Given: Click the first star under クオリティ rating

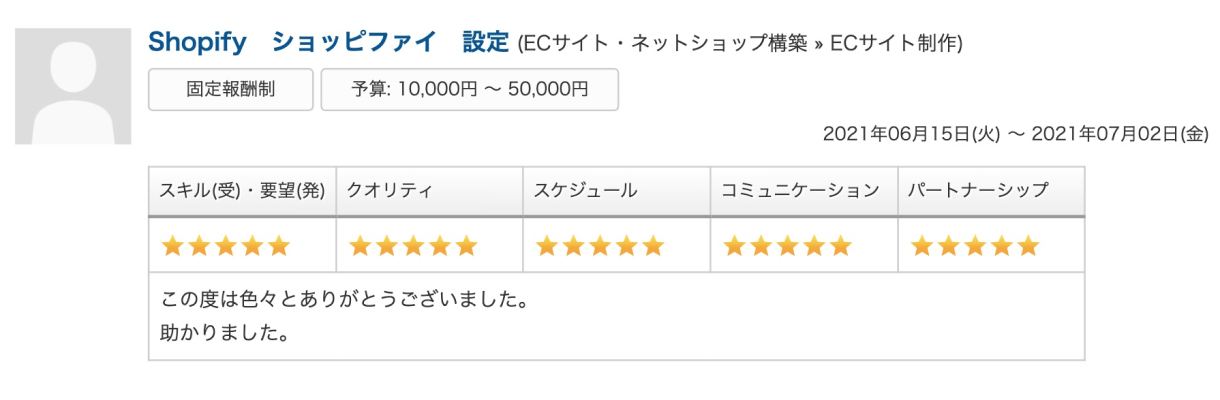Looking at the screenshot, I should pyautogui.click(x=360, y=245).
